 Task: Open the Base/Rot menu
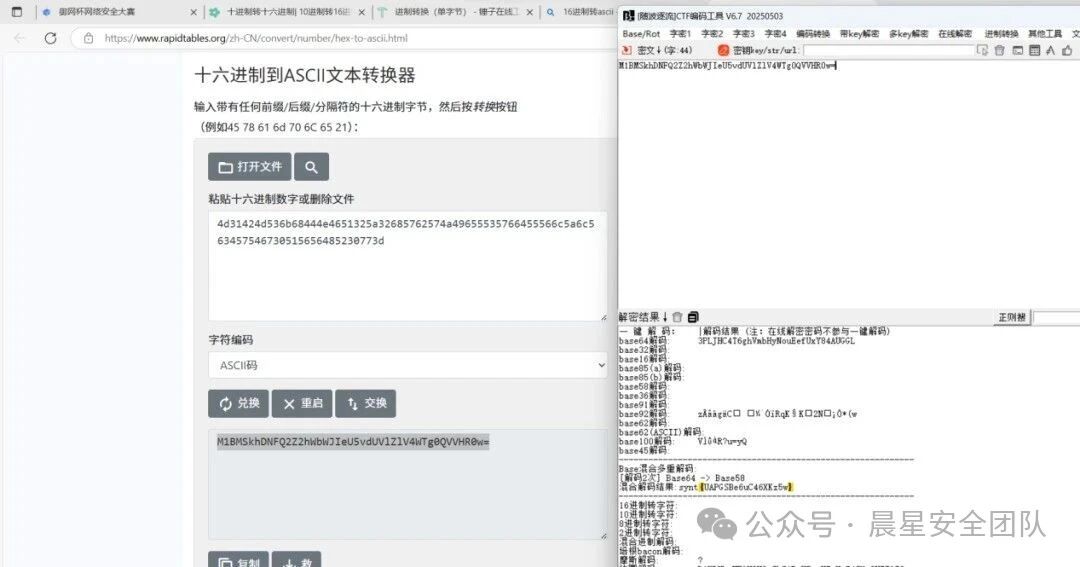(641, 33)
